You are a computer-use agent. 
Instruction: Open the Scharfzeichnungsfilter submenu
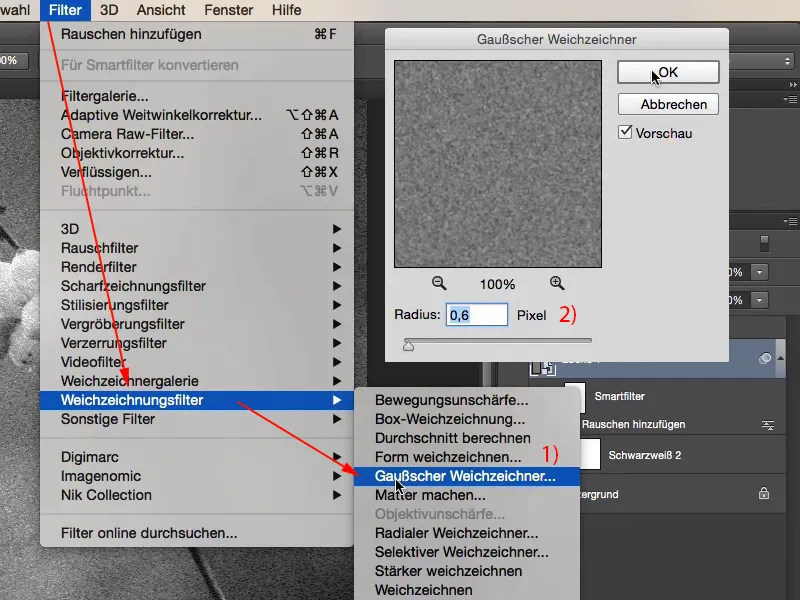click(x=196, y=286)
